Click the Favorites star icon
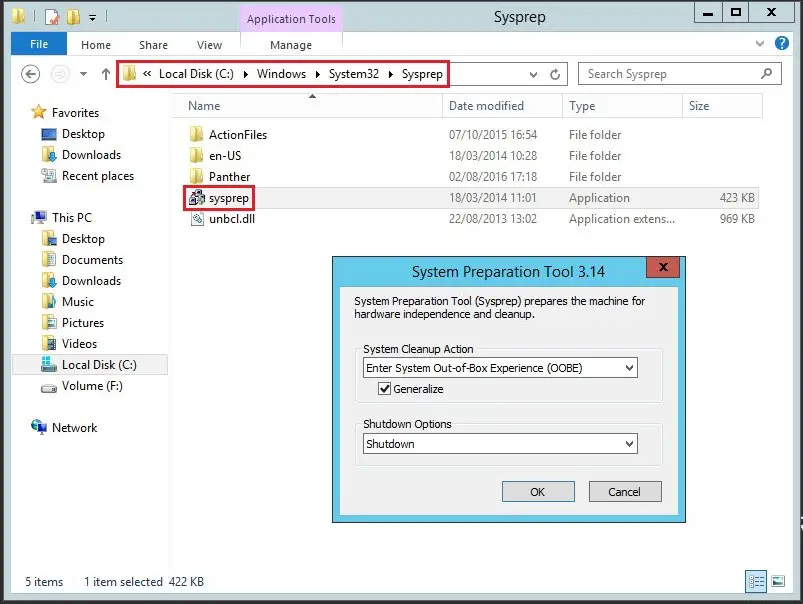 pos(39,112)
